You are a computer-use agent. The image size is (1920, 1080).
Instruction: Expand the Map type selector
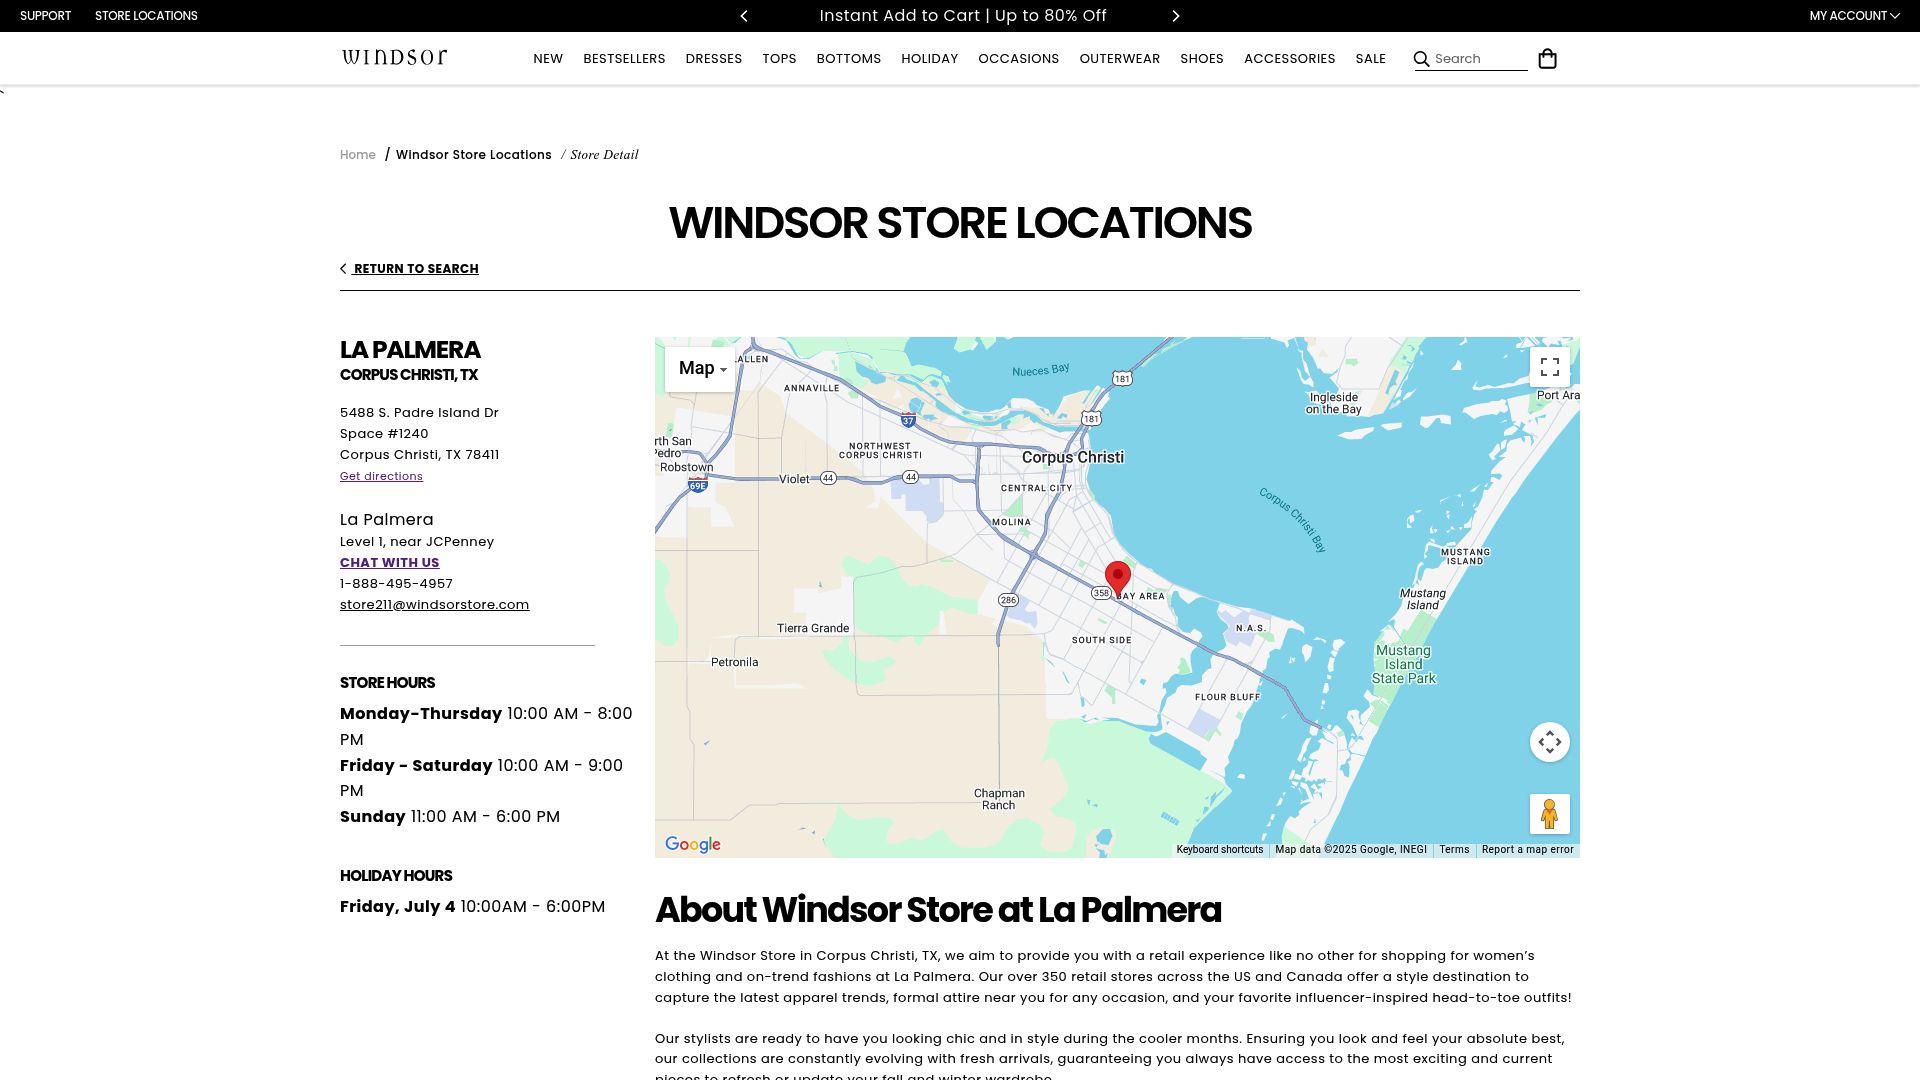point(700,368)
